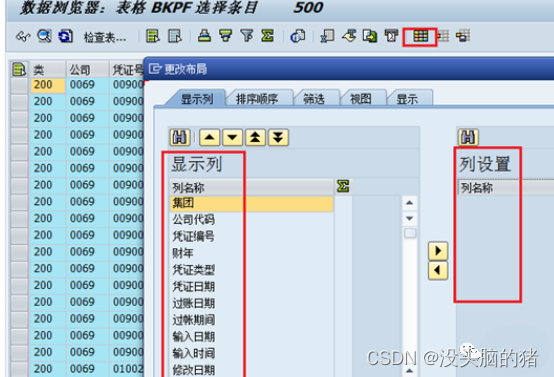Viewport: 554px width, 377px height.
Task: Open the 筛选 tab
Action: 314,99
